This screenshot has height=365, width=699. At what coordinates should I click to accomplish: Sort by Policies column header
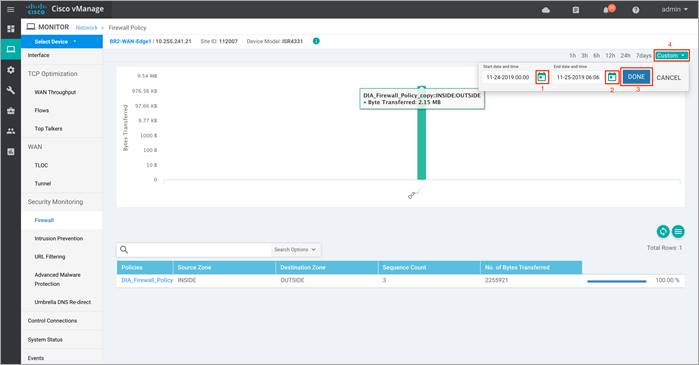(x=145, y=267)
